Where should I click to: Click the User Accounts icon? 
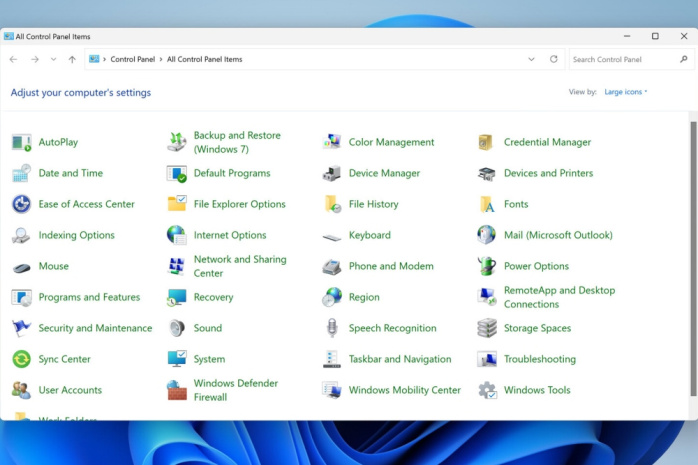[x=21, y=390]
